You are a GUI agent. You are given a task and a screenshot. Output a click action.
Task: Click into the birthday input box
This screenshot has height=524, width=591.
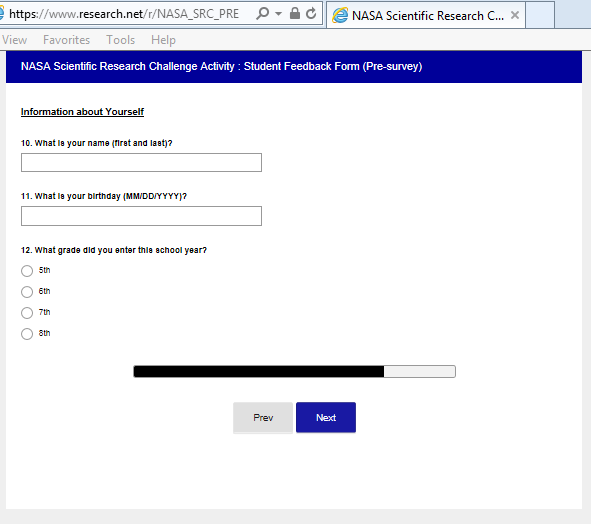[x=141, y=216]
